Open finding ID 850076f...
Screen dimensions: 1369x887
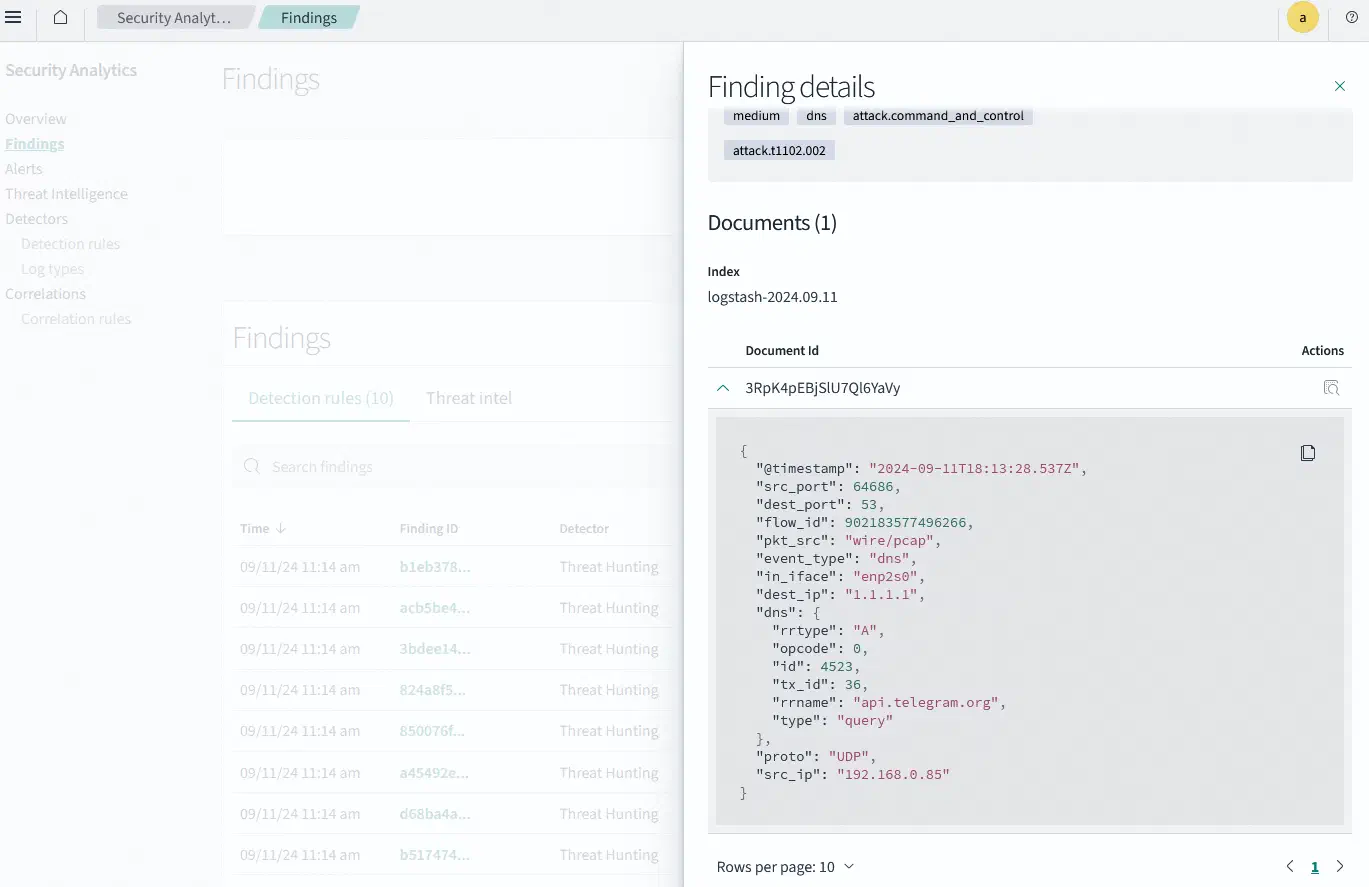coord(433,731)
